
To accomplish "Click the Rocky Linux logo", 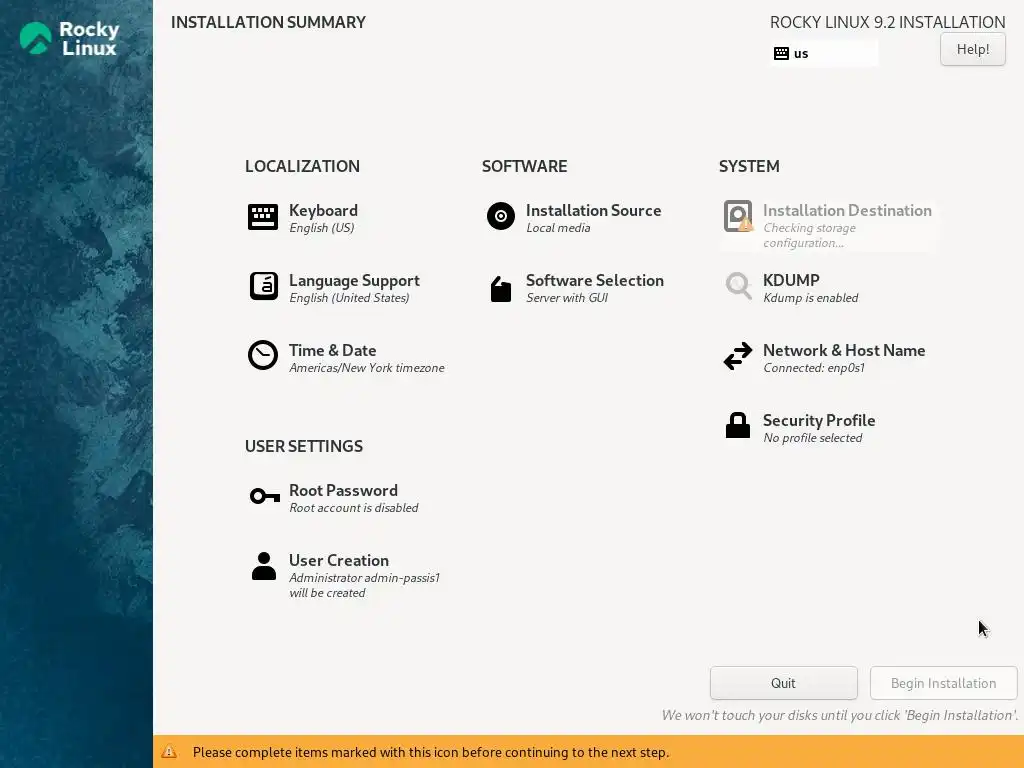I will [x=69, y=38].
